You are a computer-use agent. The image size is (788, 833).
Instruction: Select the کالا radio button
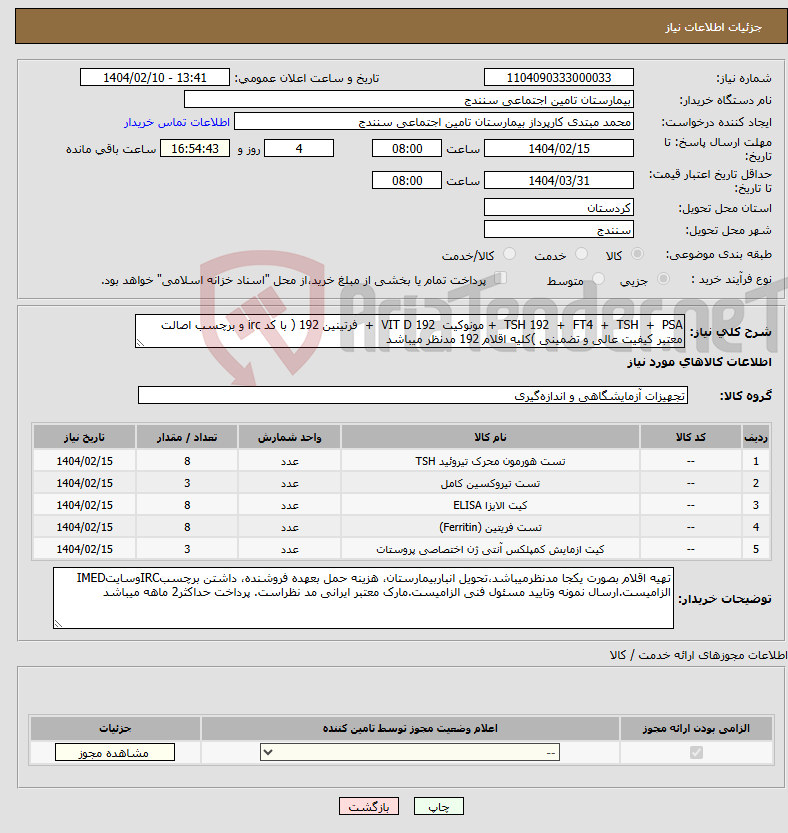[637, 254]
